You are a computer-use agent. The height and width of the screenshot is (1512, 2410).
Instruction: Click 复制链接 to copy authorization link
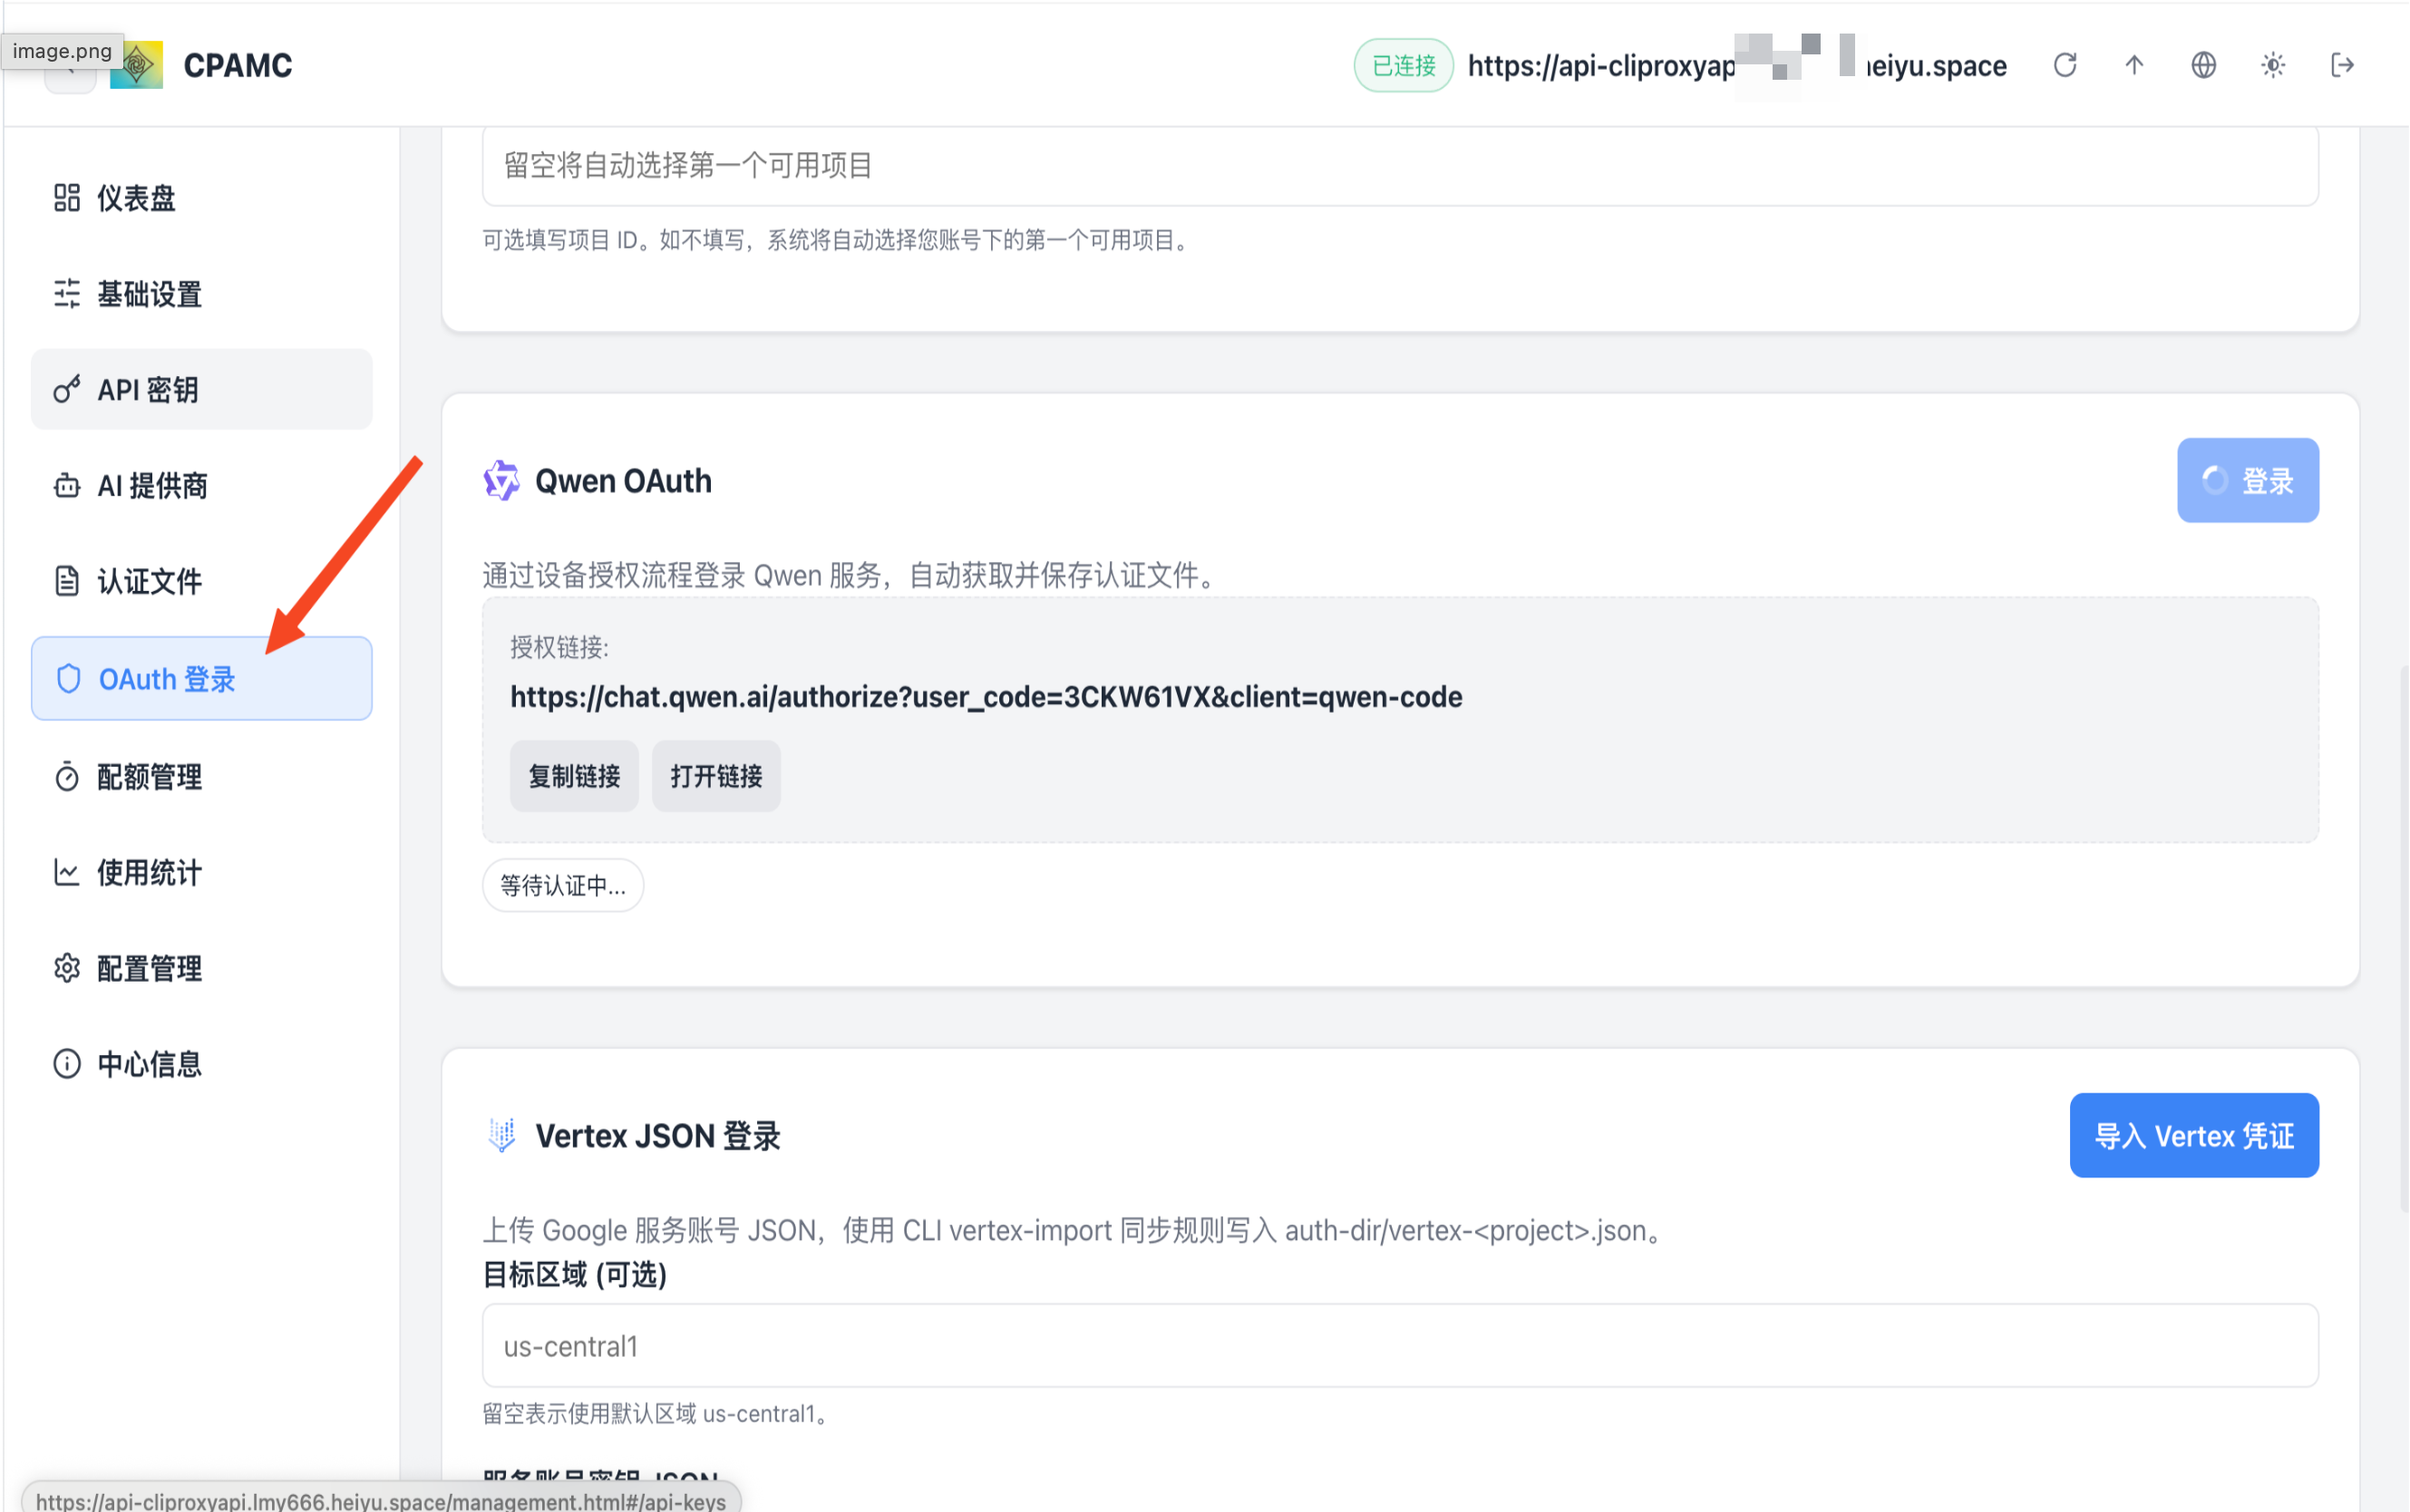click(574, 776)
